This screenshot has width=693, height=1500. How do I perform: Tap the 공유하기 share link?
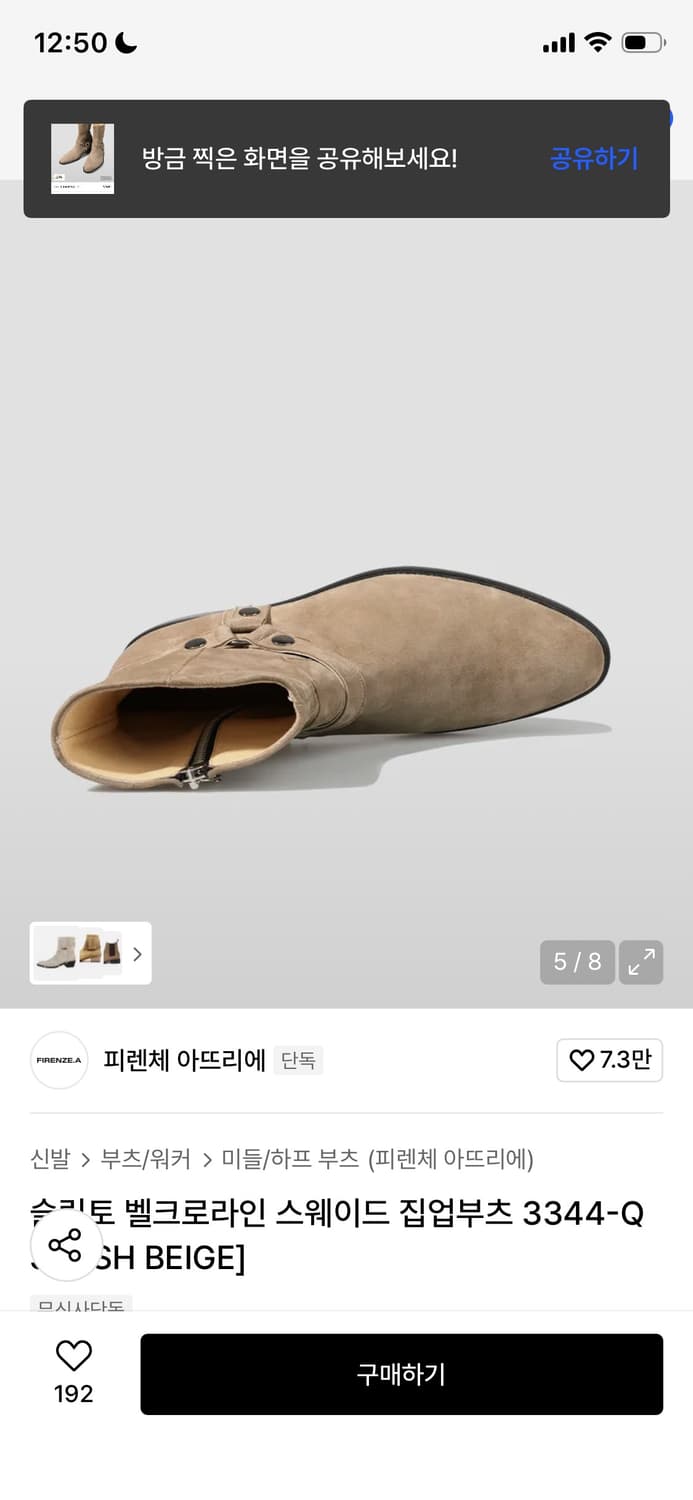pyautogui.click(x=593, y=158)
